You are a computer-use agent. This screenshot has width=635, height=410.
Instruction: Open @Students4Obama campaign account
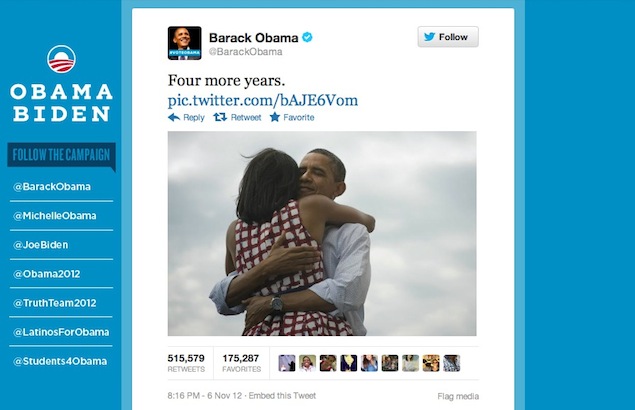(x=60, y=361)
